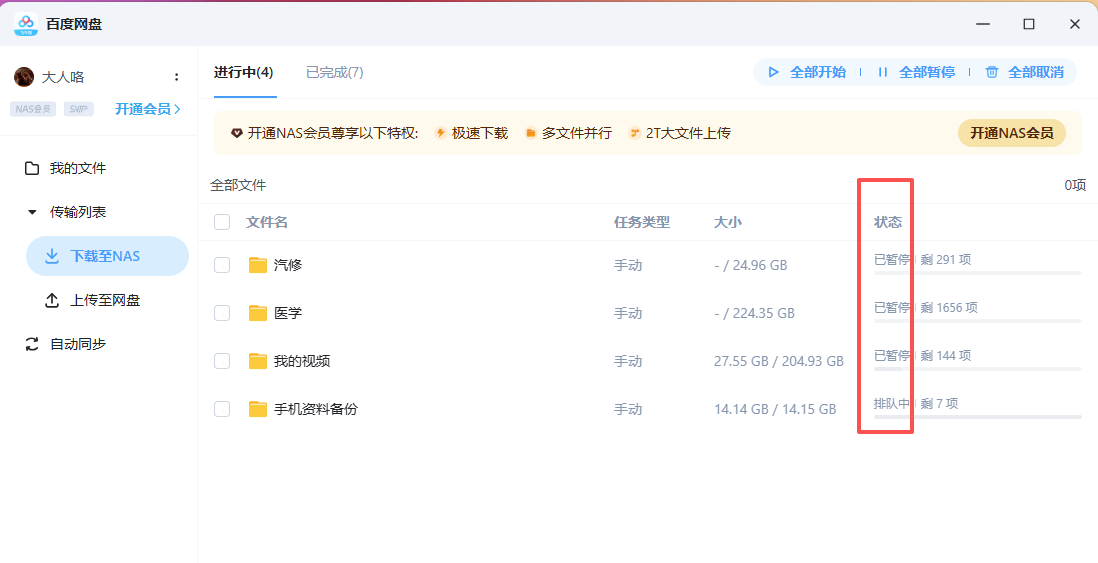The image size is (1098, 563).
Task: Click the 手机资料备份 folder icon
Action: pyautogui.click(x=258, y=409)
